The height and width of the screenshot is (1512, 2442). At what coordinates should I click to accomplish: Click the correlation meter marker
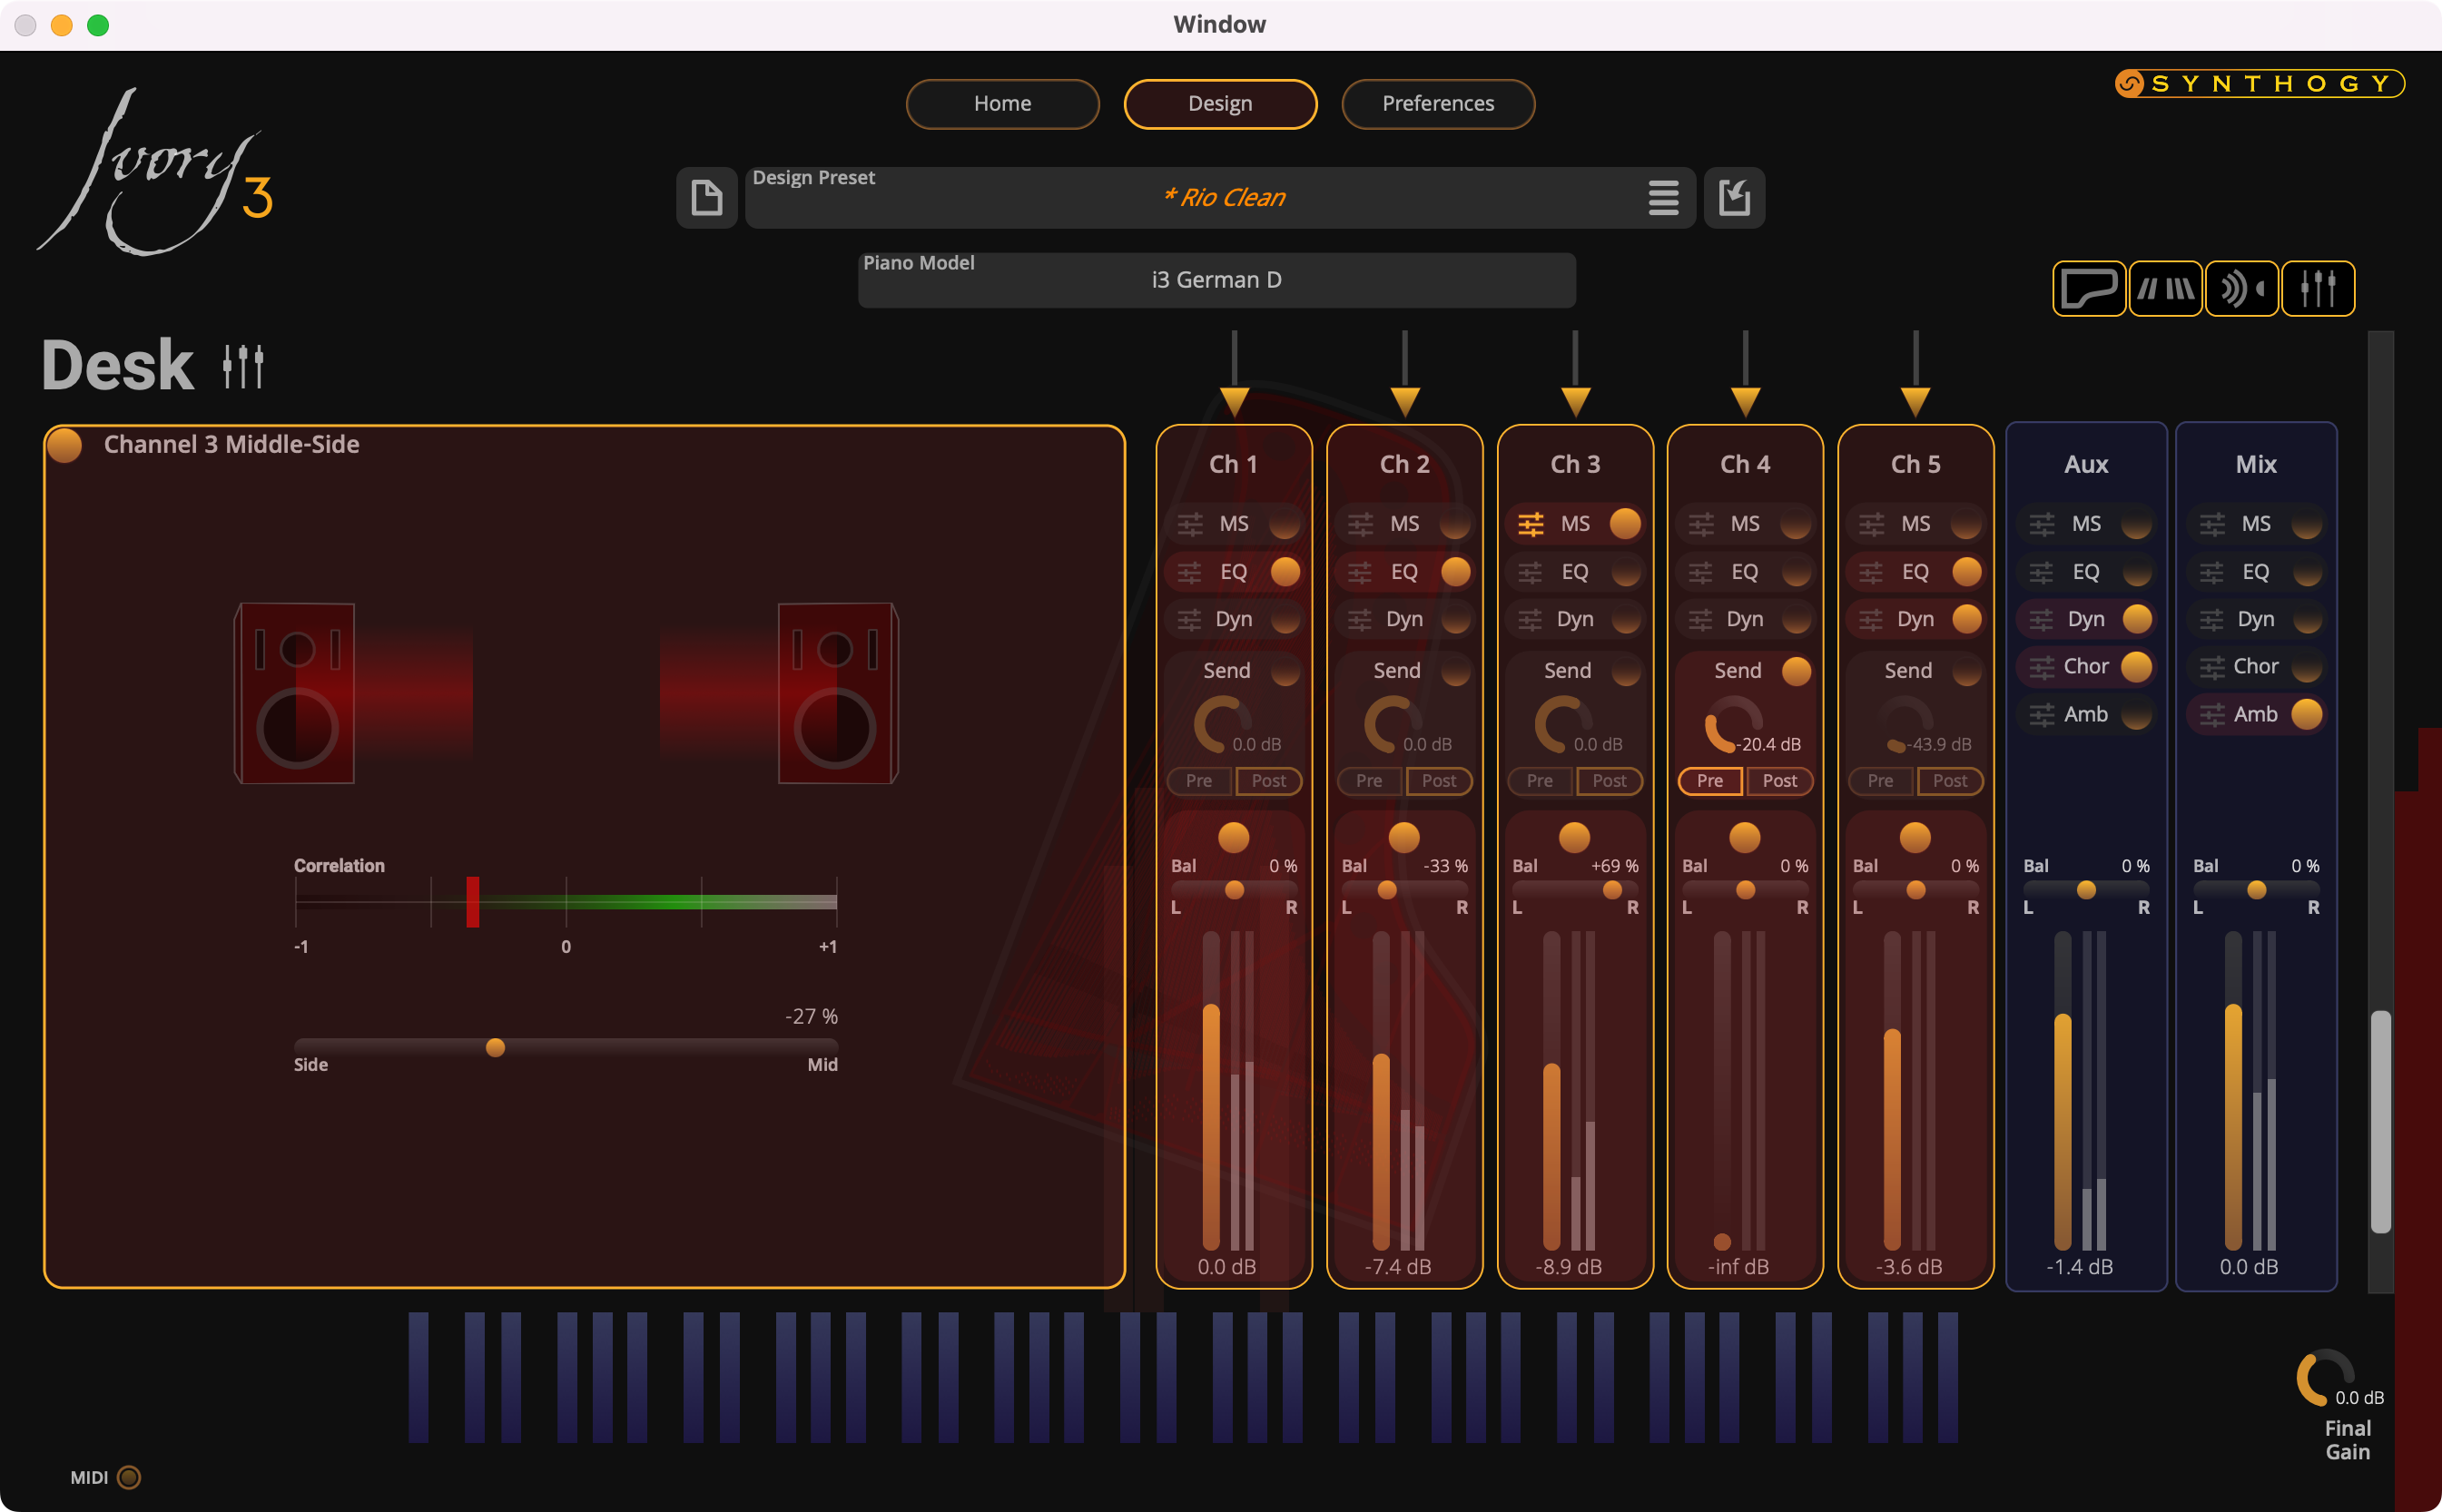472,902
